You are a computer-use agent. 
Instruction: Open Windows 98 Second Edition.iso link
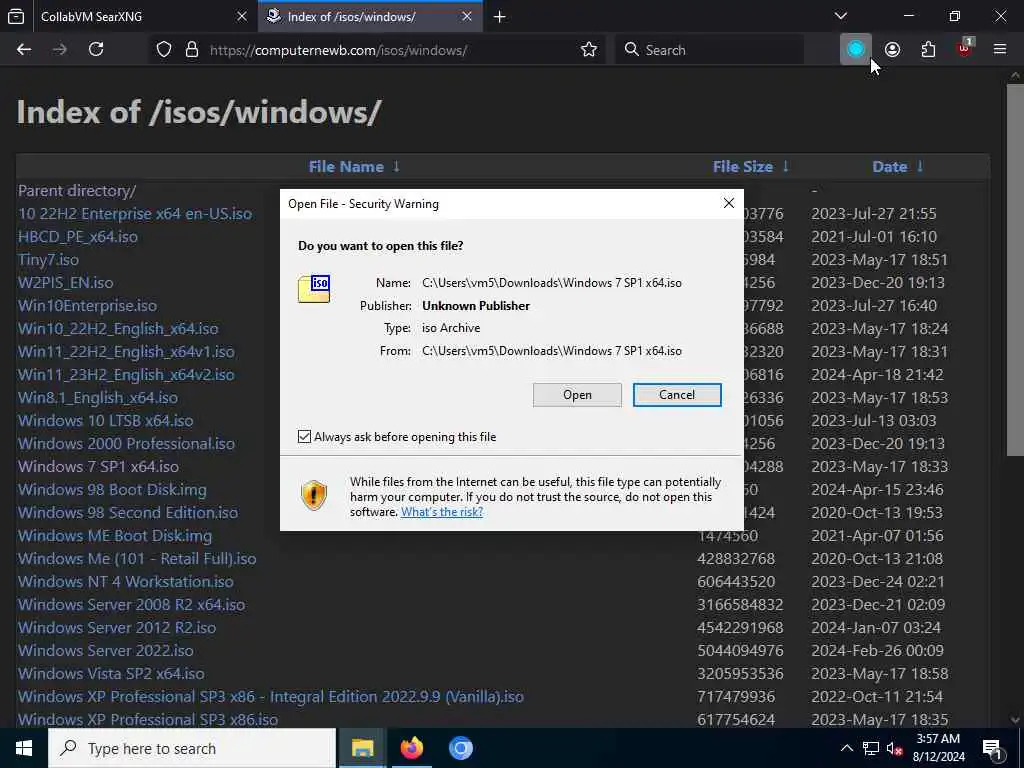128,513
